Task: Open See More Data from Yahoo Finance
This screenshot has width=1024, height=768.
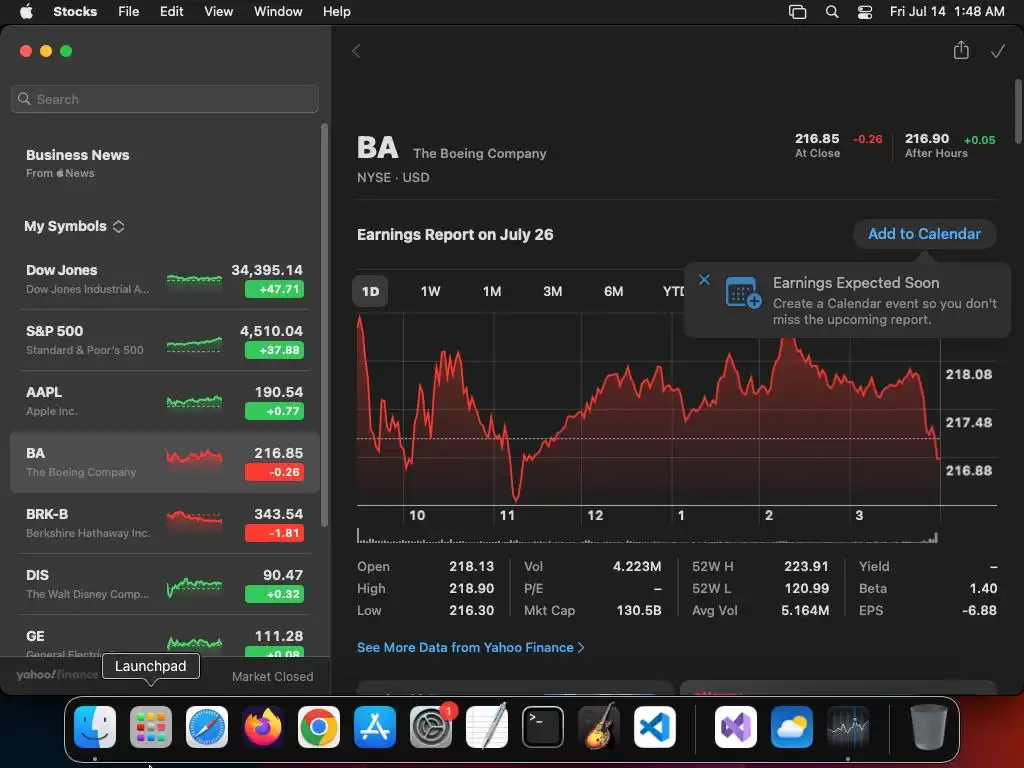Action: click(470, 647)
